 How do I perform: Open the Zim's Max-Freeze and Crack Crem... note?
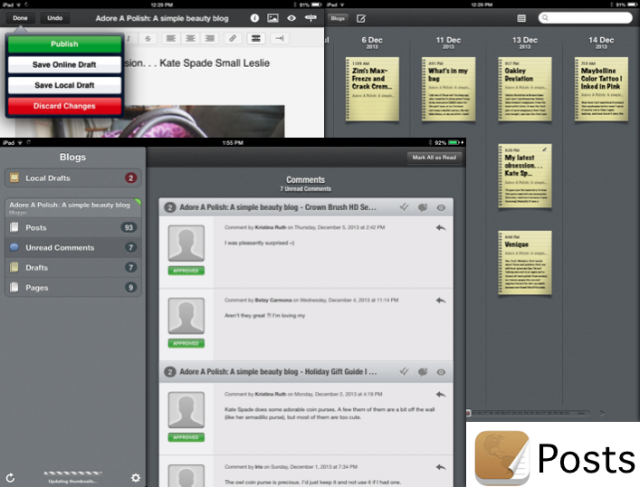click(372, 89)
